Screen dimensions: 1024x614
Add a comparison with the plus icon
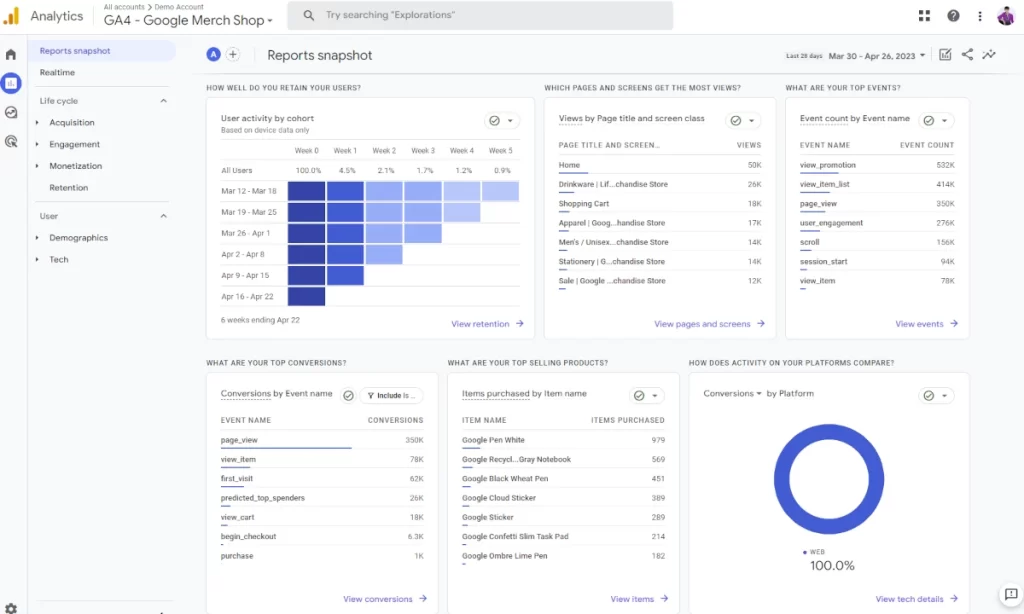tap(233, 55)
